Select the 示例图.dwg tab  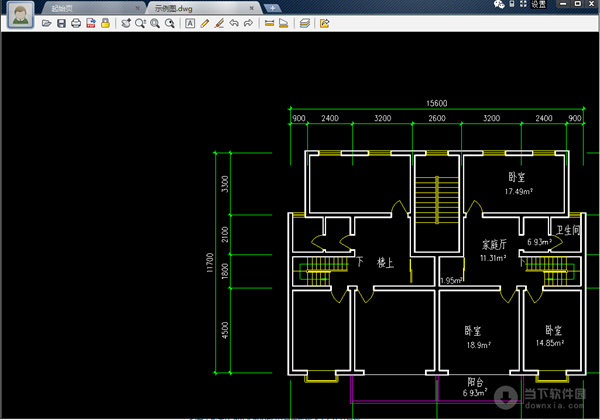(180, 8)
